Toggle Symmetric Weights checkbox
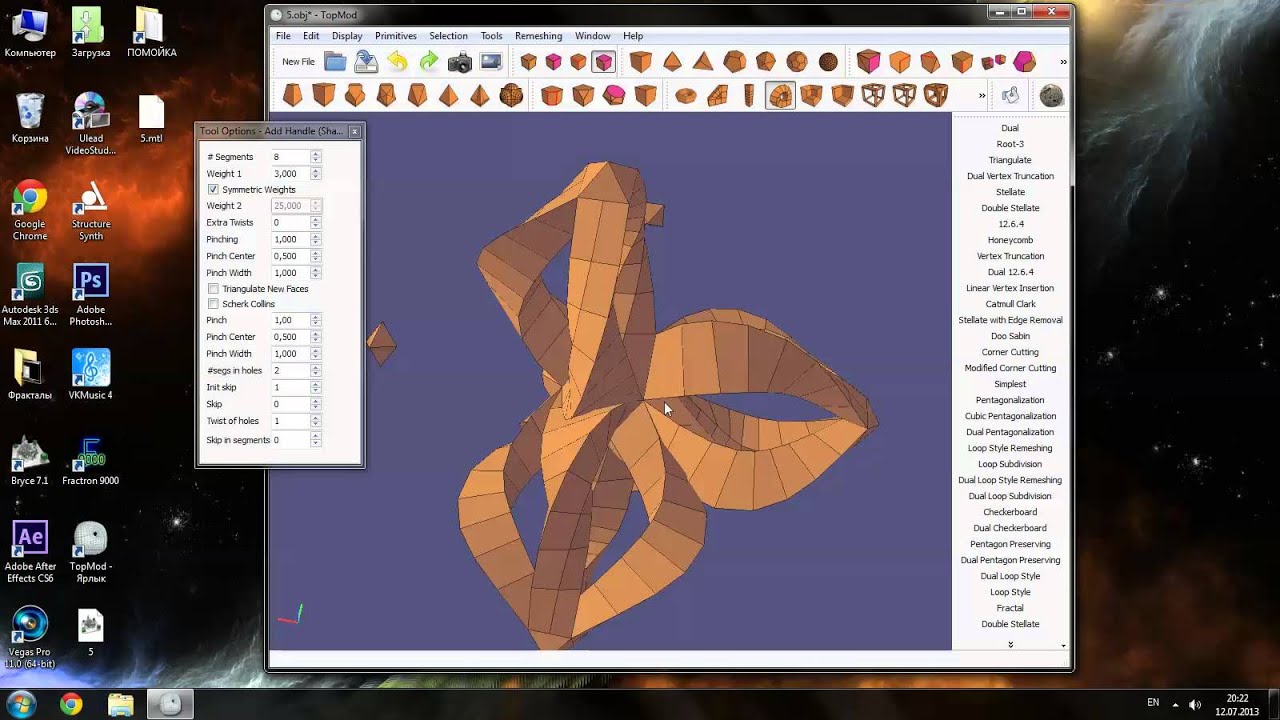The height and width of the screenshot is (720, 1280). tap(213, 190)
